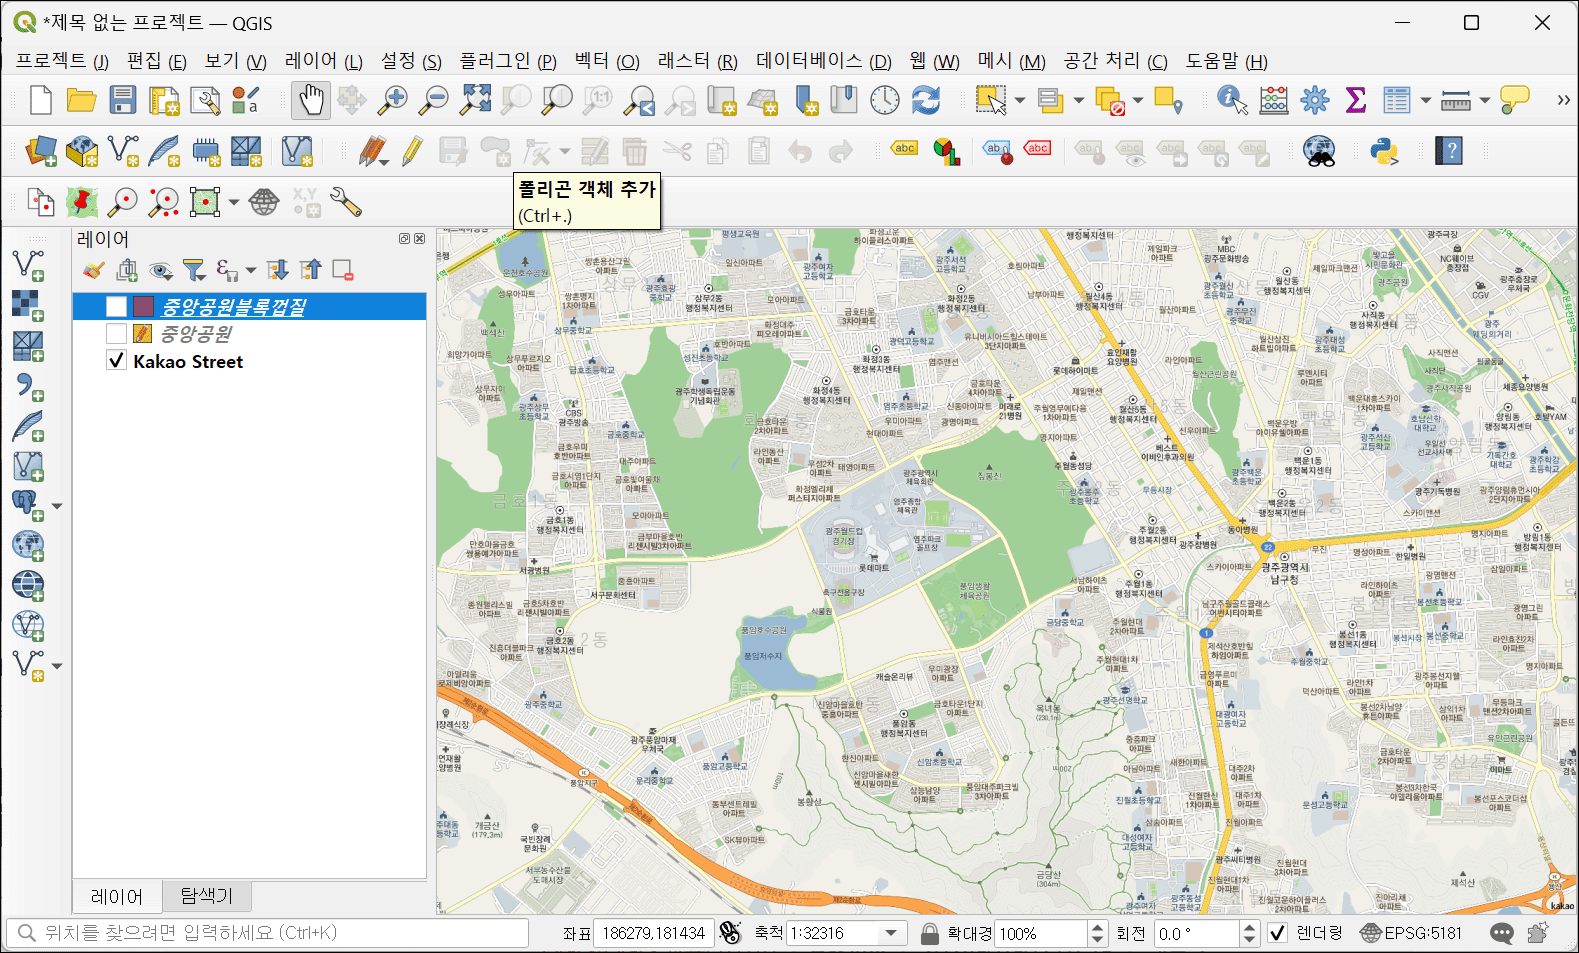
Task: Open the 공간 처리 menu
Action: [x=1116, y=61]
